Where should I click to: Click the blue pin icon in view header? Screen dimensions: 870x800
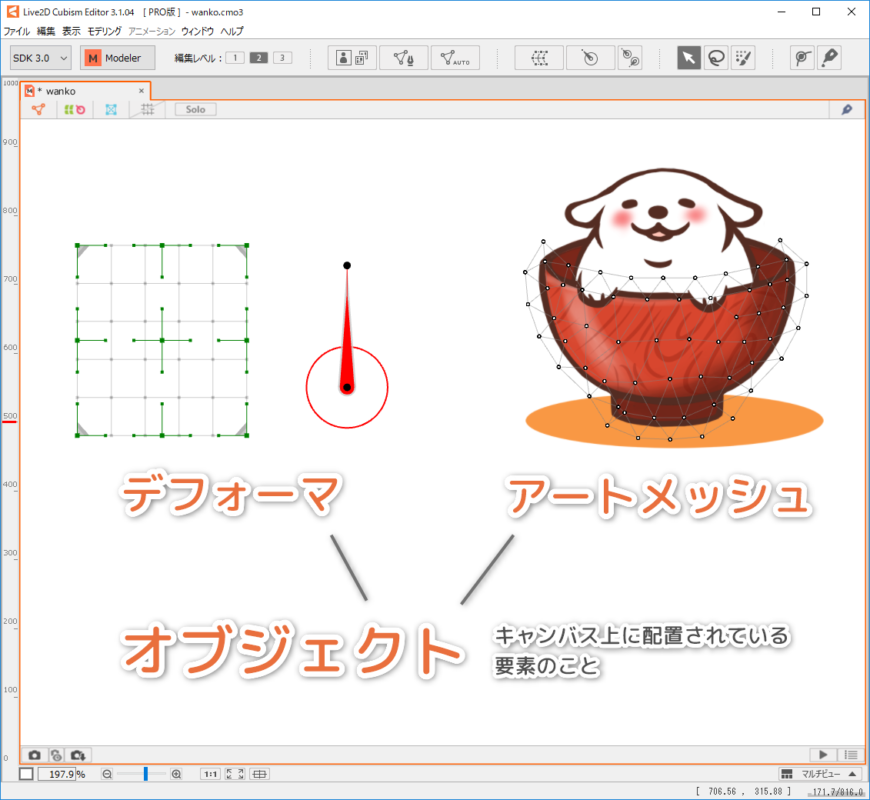[x=847, y=109]
